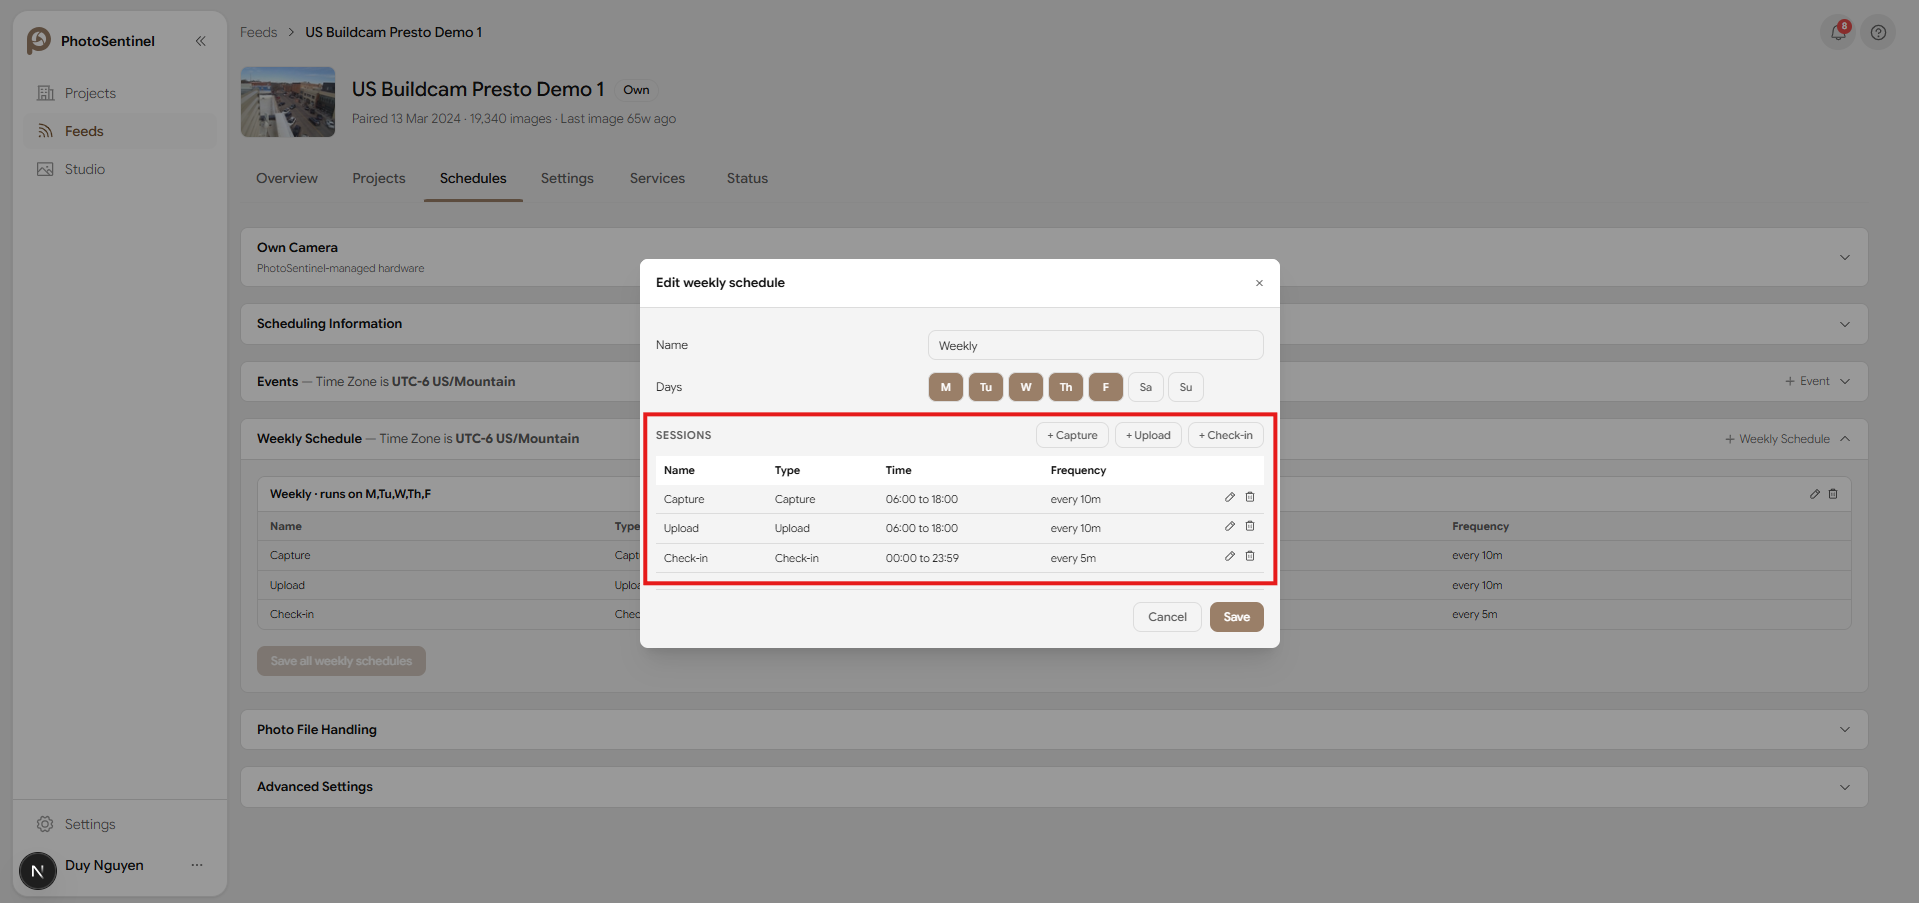Delete the Check-in session in the dialog
Screen dimensions: 1919x903
[x=1250, y=556]
